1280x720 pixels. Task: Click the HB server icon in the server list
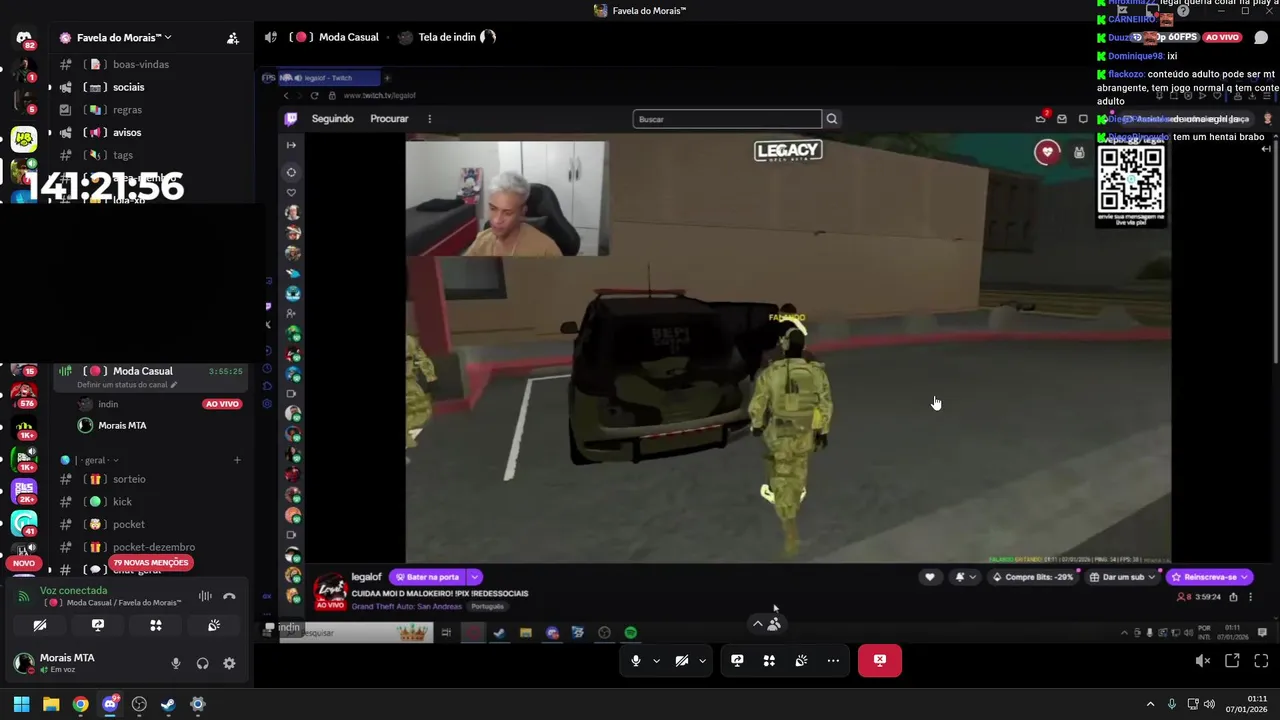tap(24, 138)
